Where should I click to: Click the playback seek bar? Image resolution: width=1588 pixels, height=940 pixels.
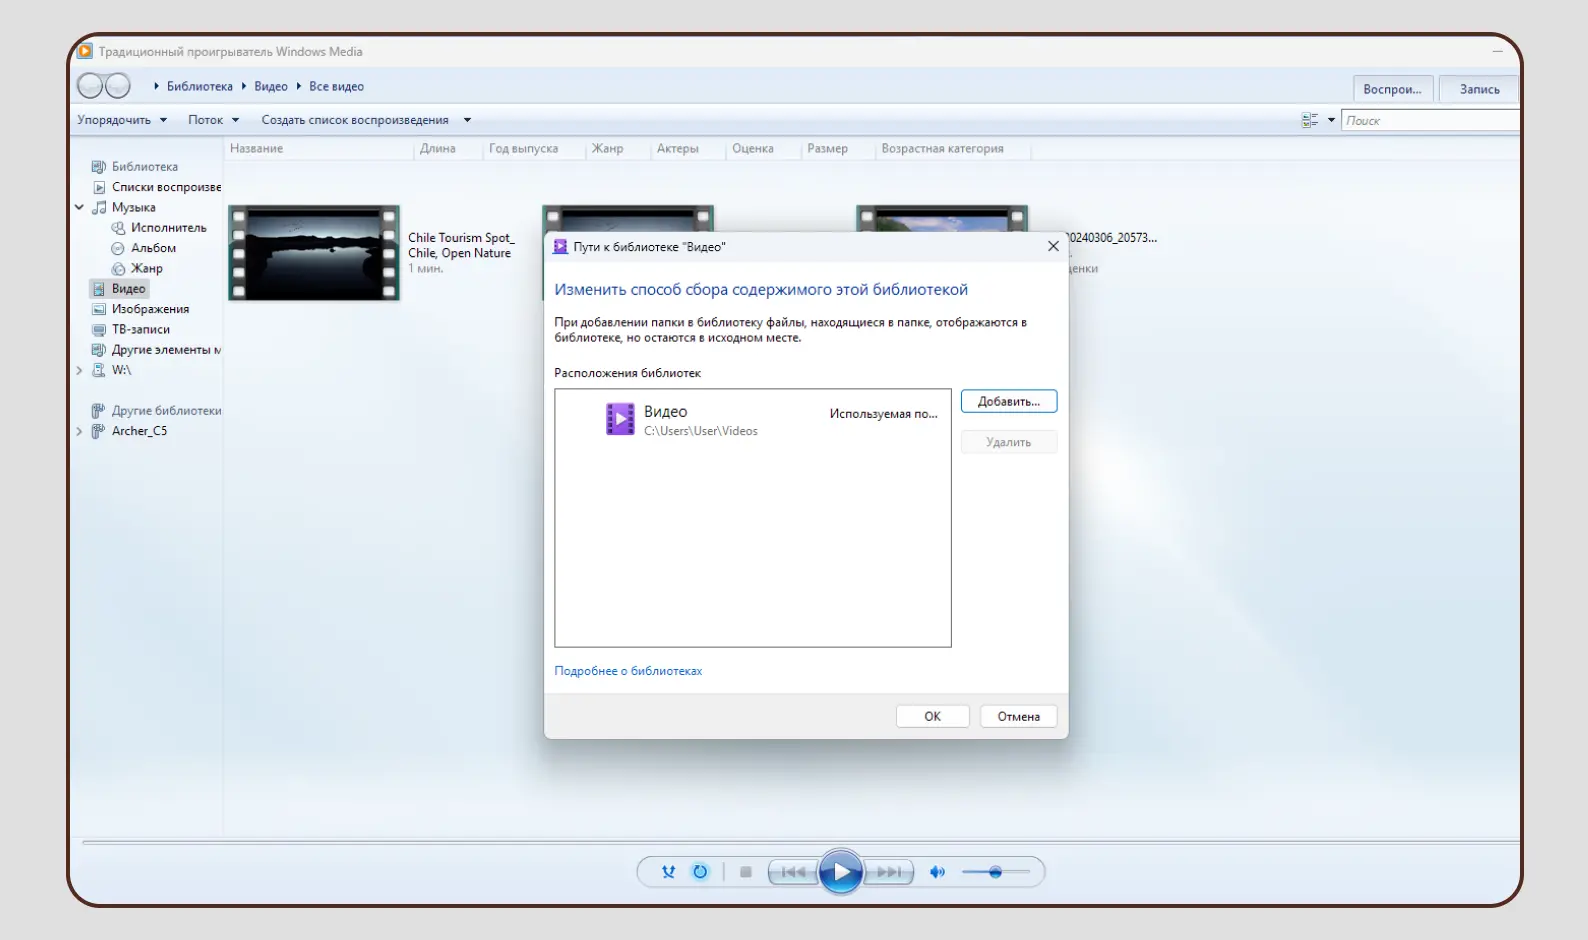800,843
